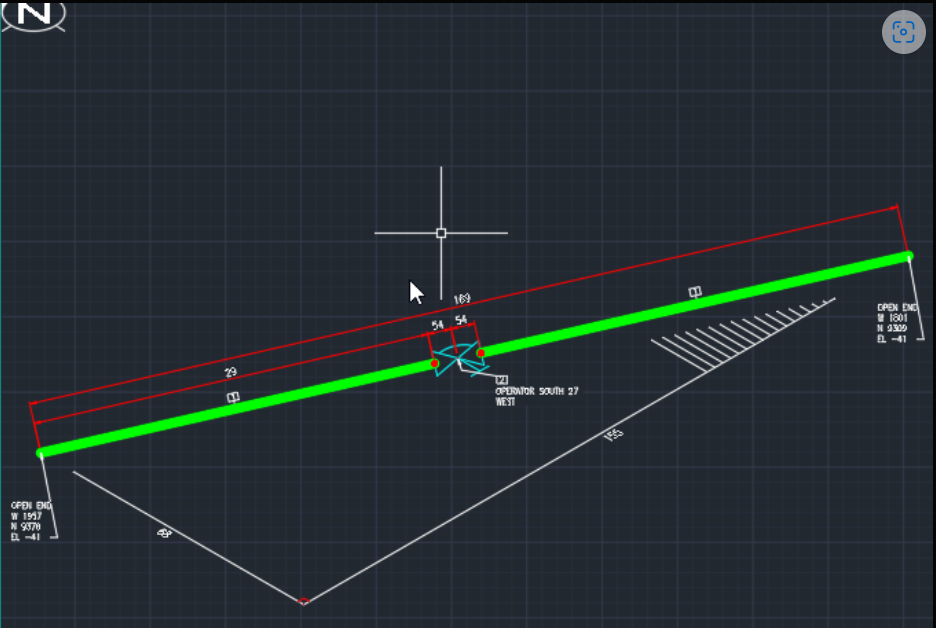936x628 pixels.
Task: Click the right "54" dimension text
Action: click(461, 321)
